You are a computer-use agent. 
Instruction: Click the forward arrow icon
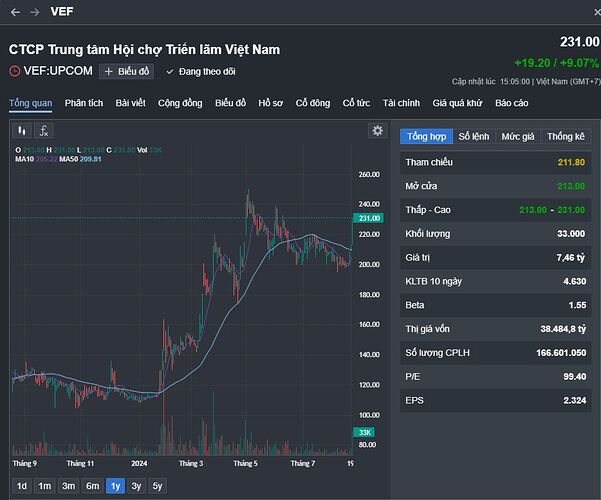[35, 12]
